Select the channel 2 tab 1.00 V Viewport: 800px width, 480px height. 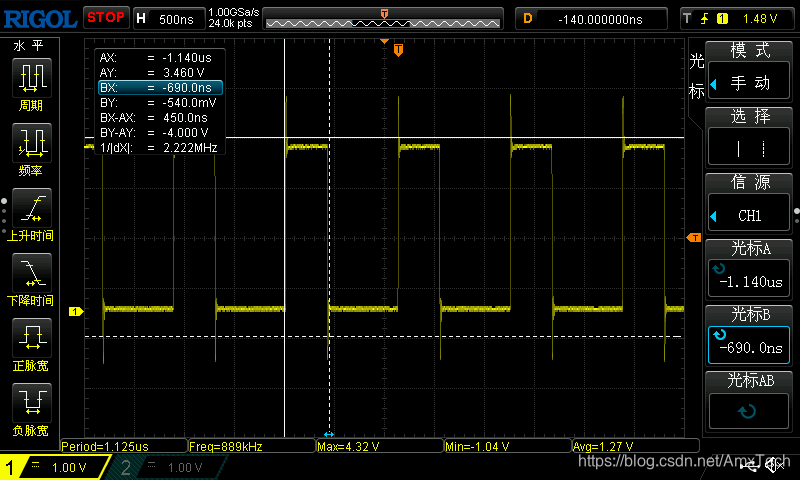168,467
